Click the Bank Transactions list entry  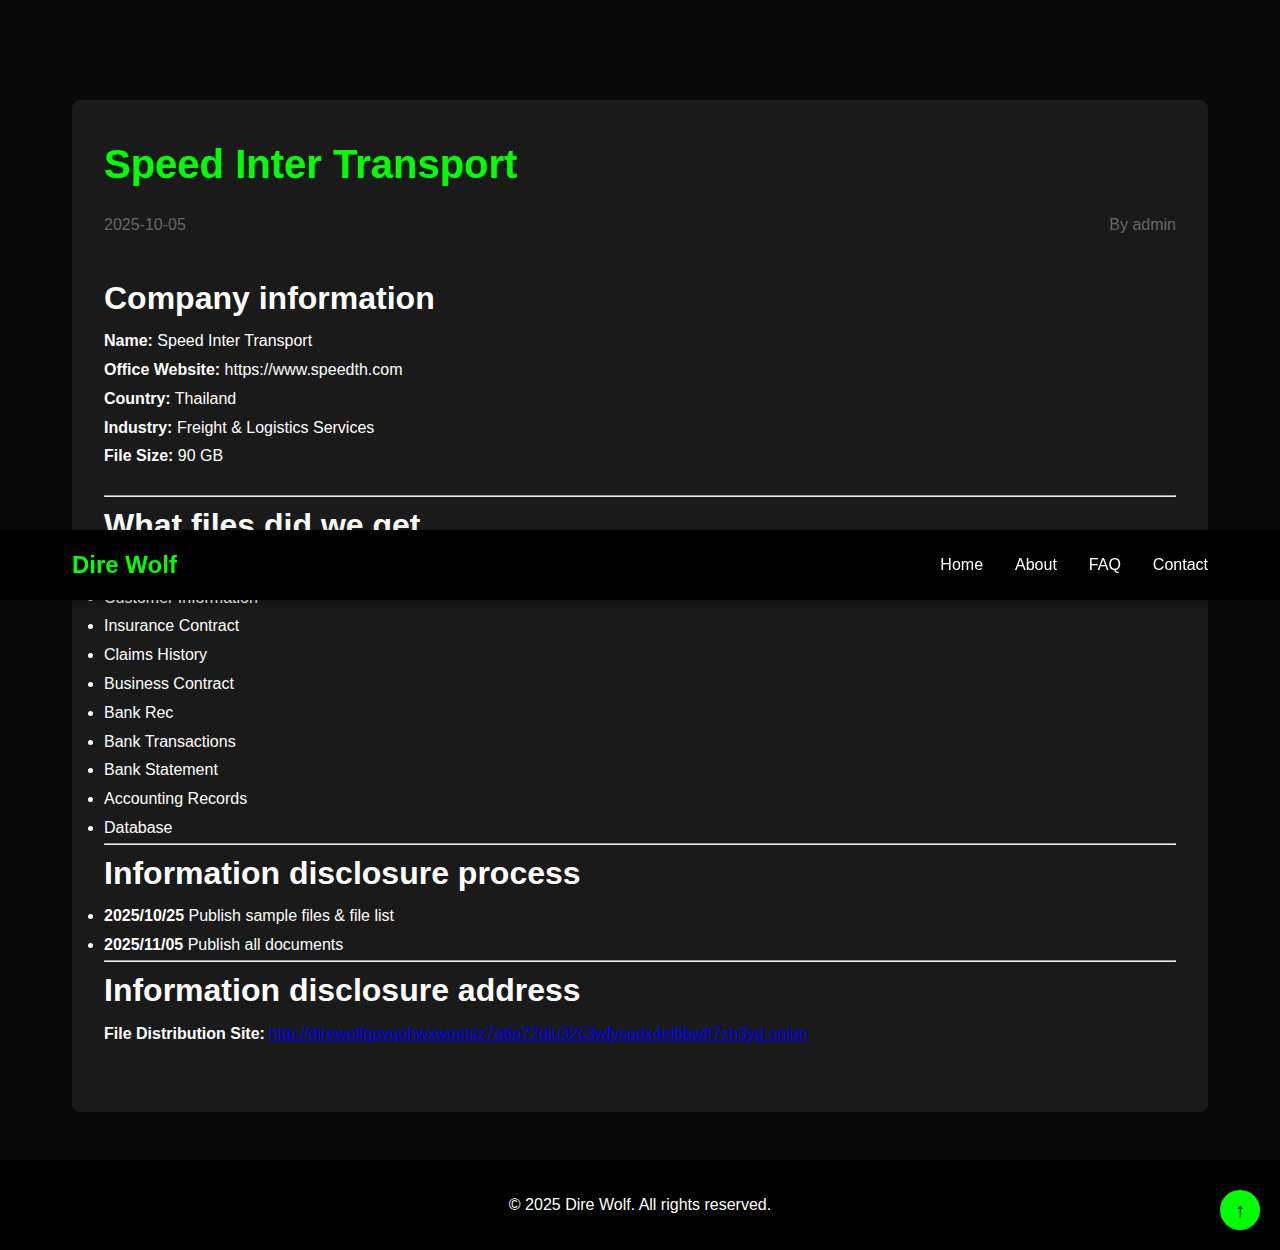tap(170, 742)
